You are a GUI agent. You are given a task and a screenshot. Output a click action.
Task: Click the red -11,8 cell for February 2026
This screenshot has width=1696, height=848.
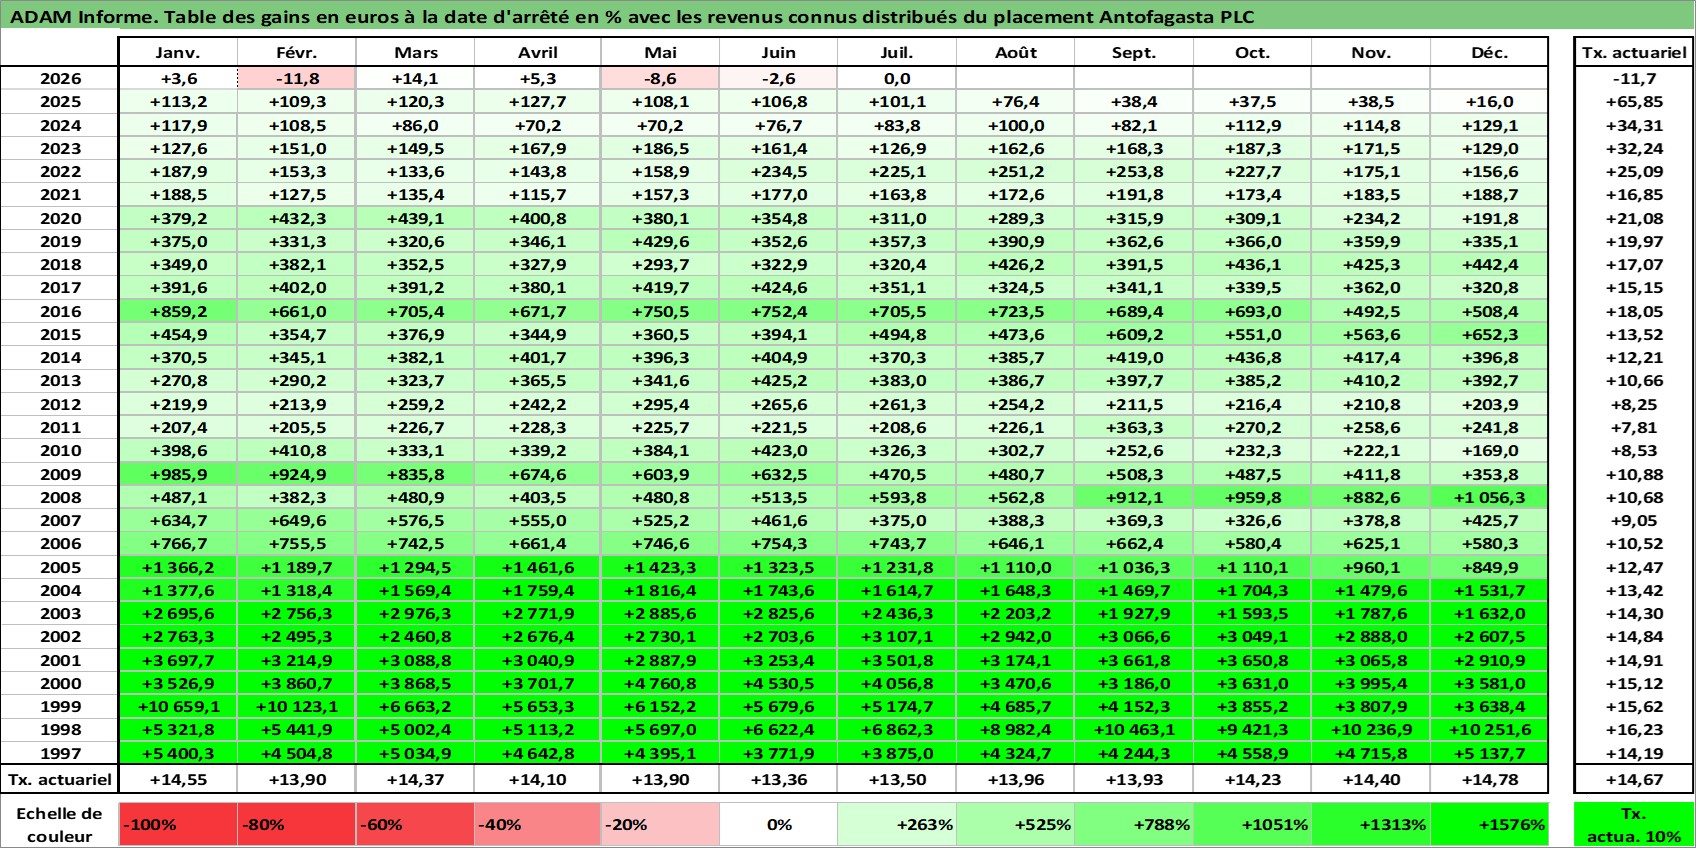click(x=297, y=79)
